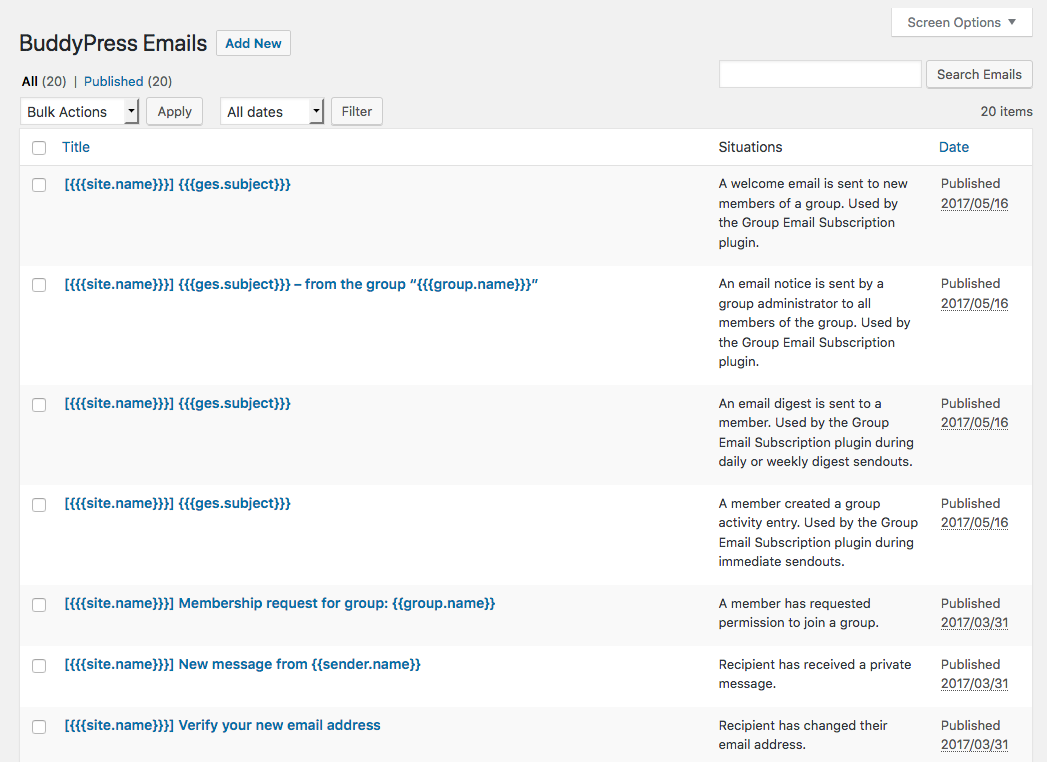Screen dimensions: 1047x762
Task: Sort the table by Title column
Action: (x=75, y=147)
